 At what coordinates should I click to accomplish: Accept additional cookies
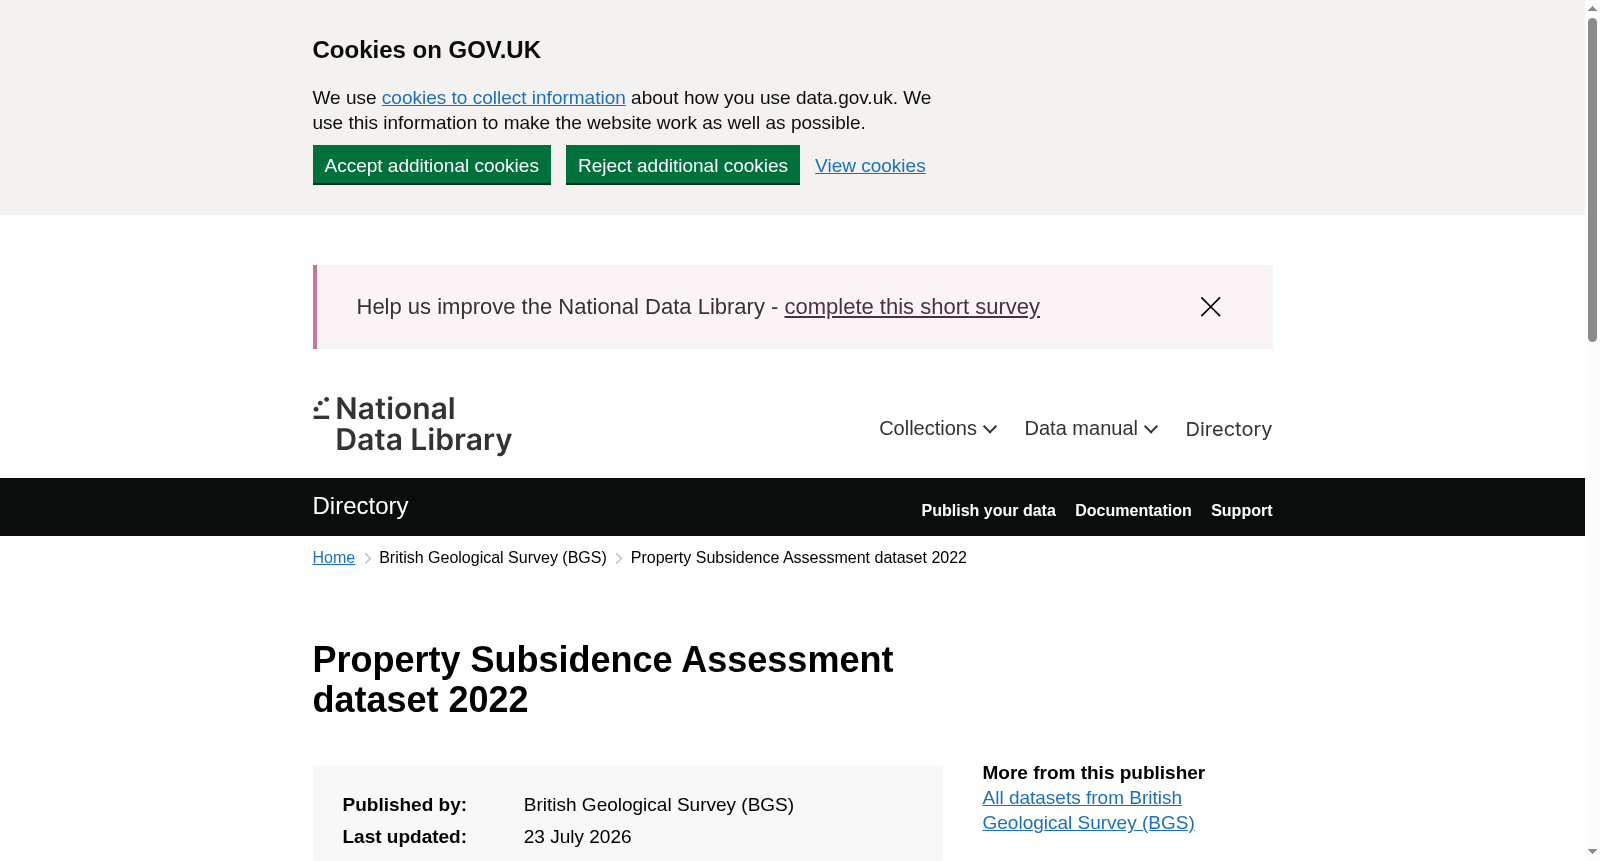432,165
